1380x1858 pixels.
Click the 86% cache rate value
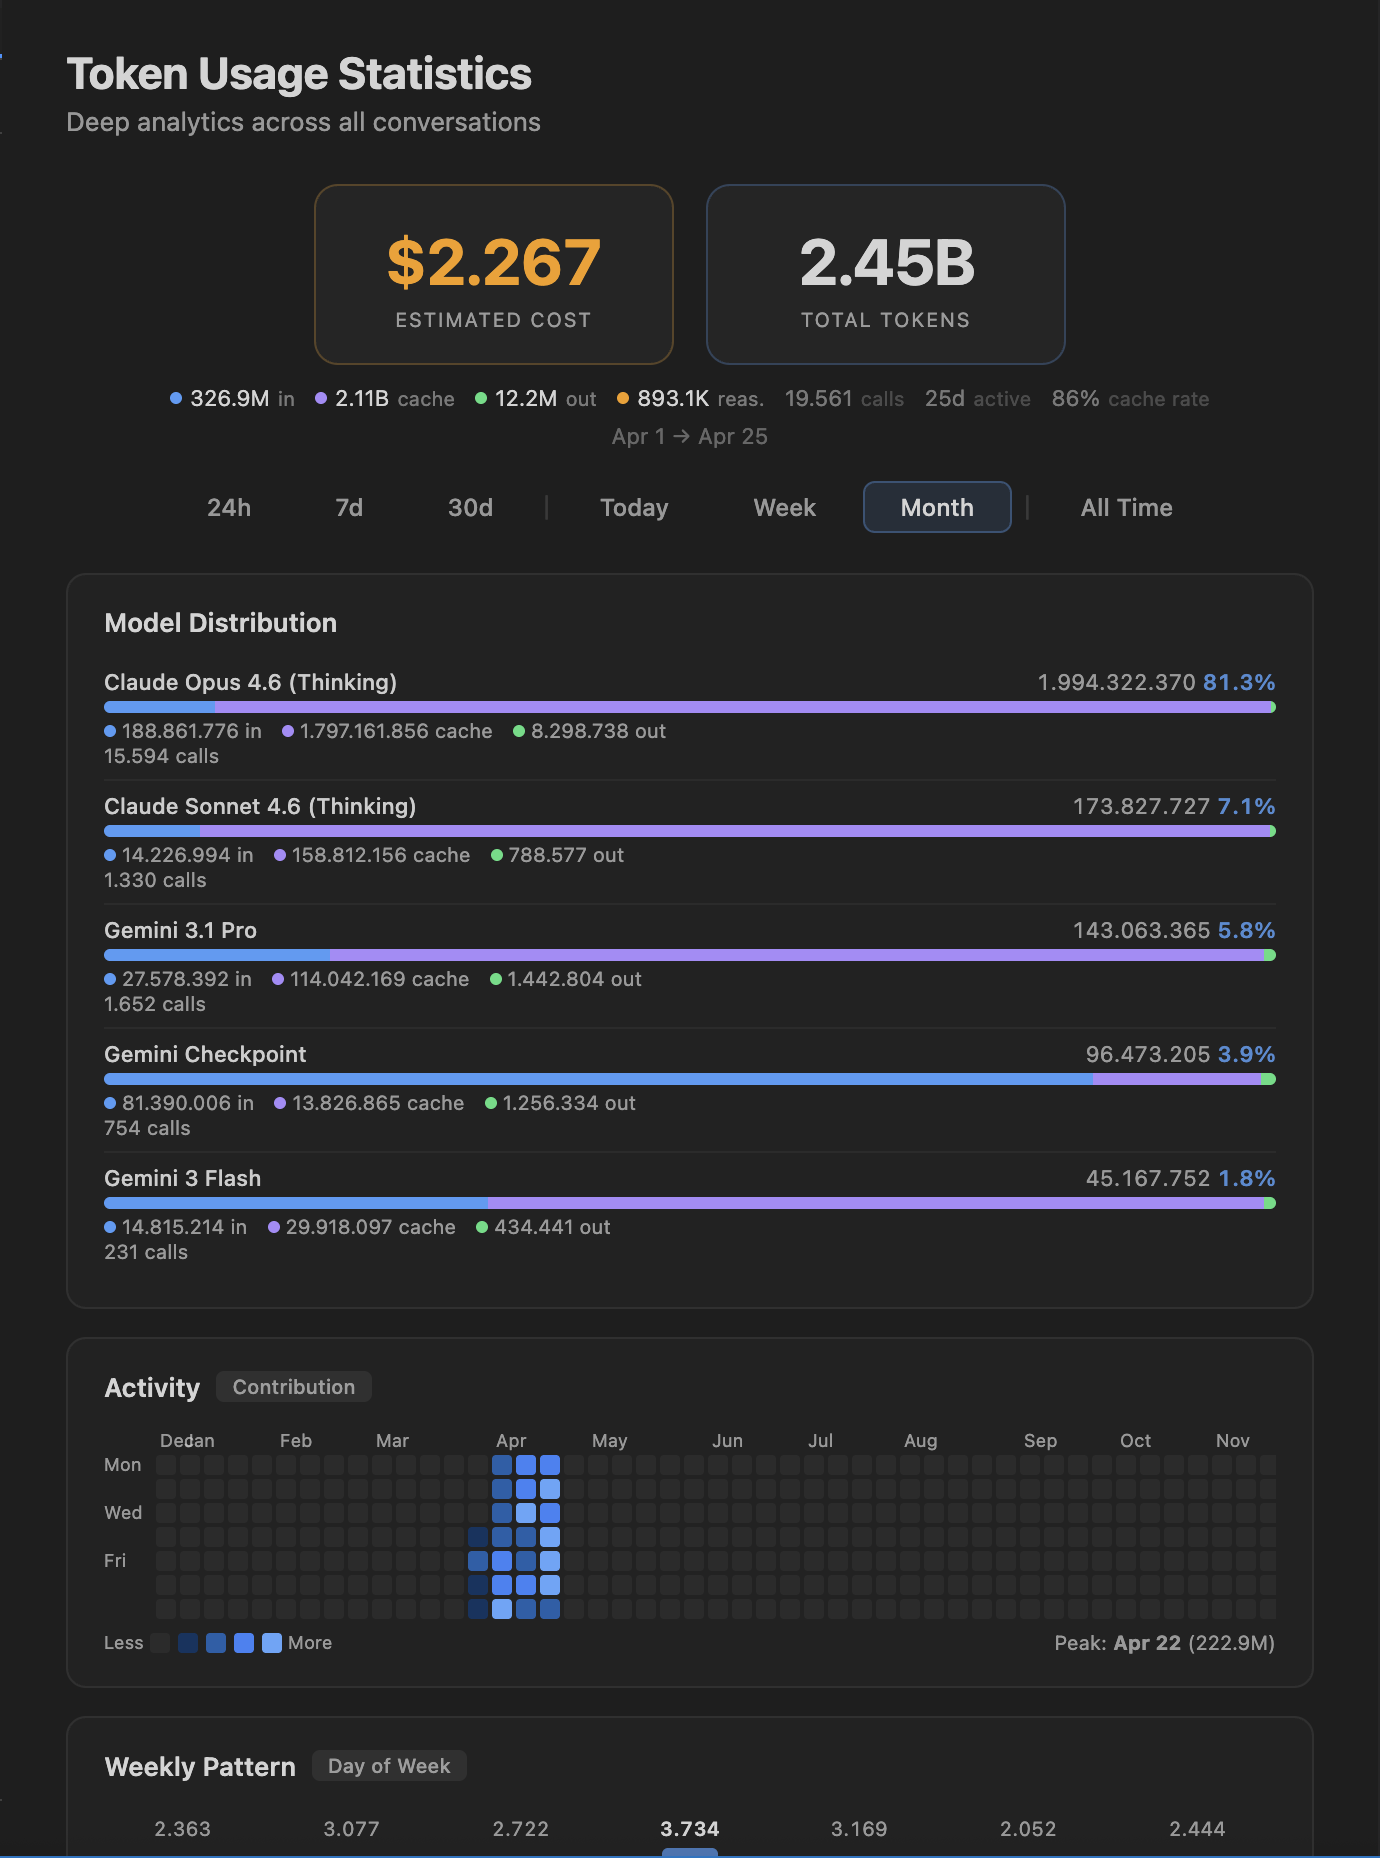1130,399
